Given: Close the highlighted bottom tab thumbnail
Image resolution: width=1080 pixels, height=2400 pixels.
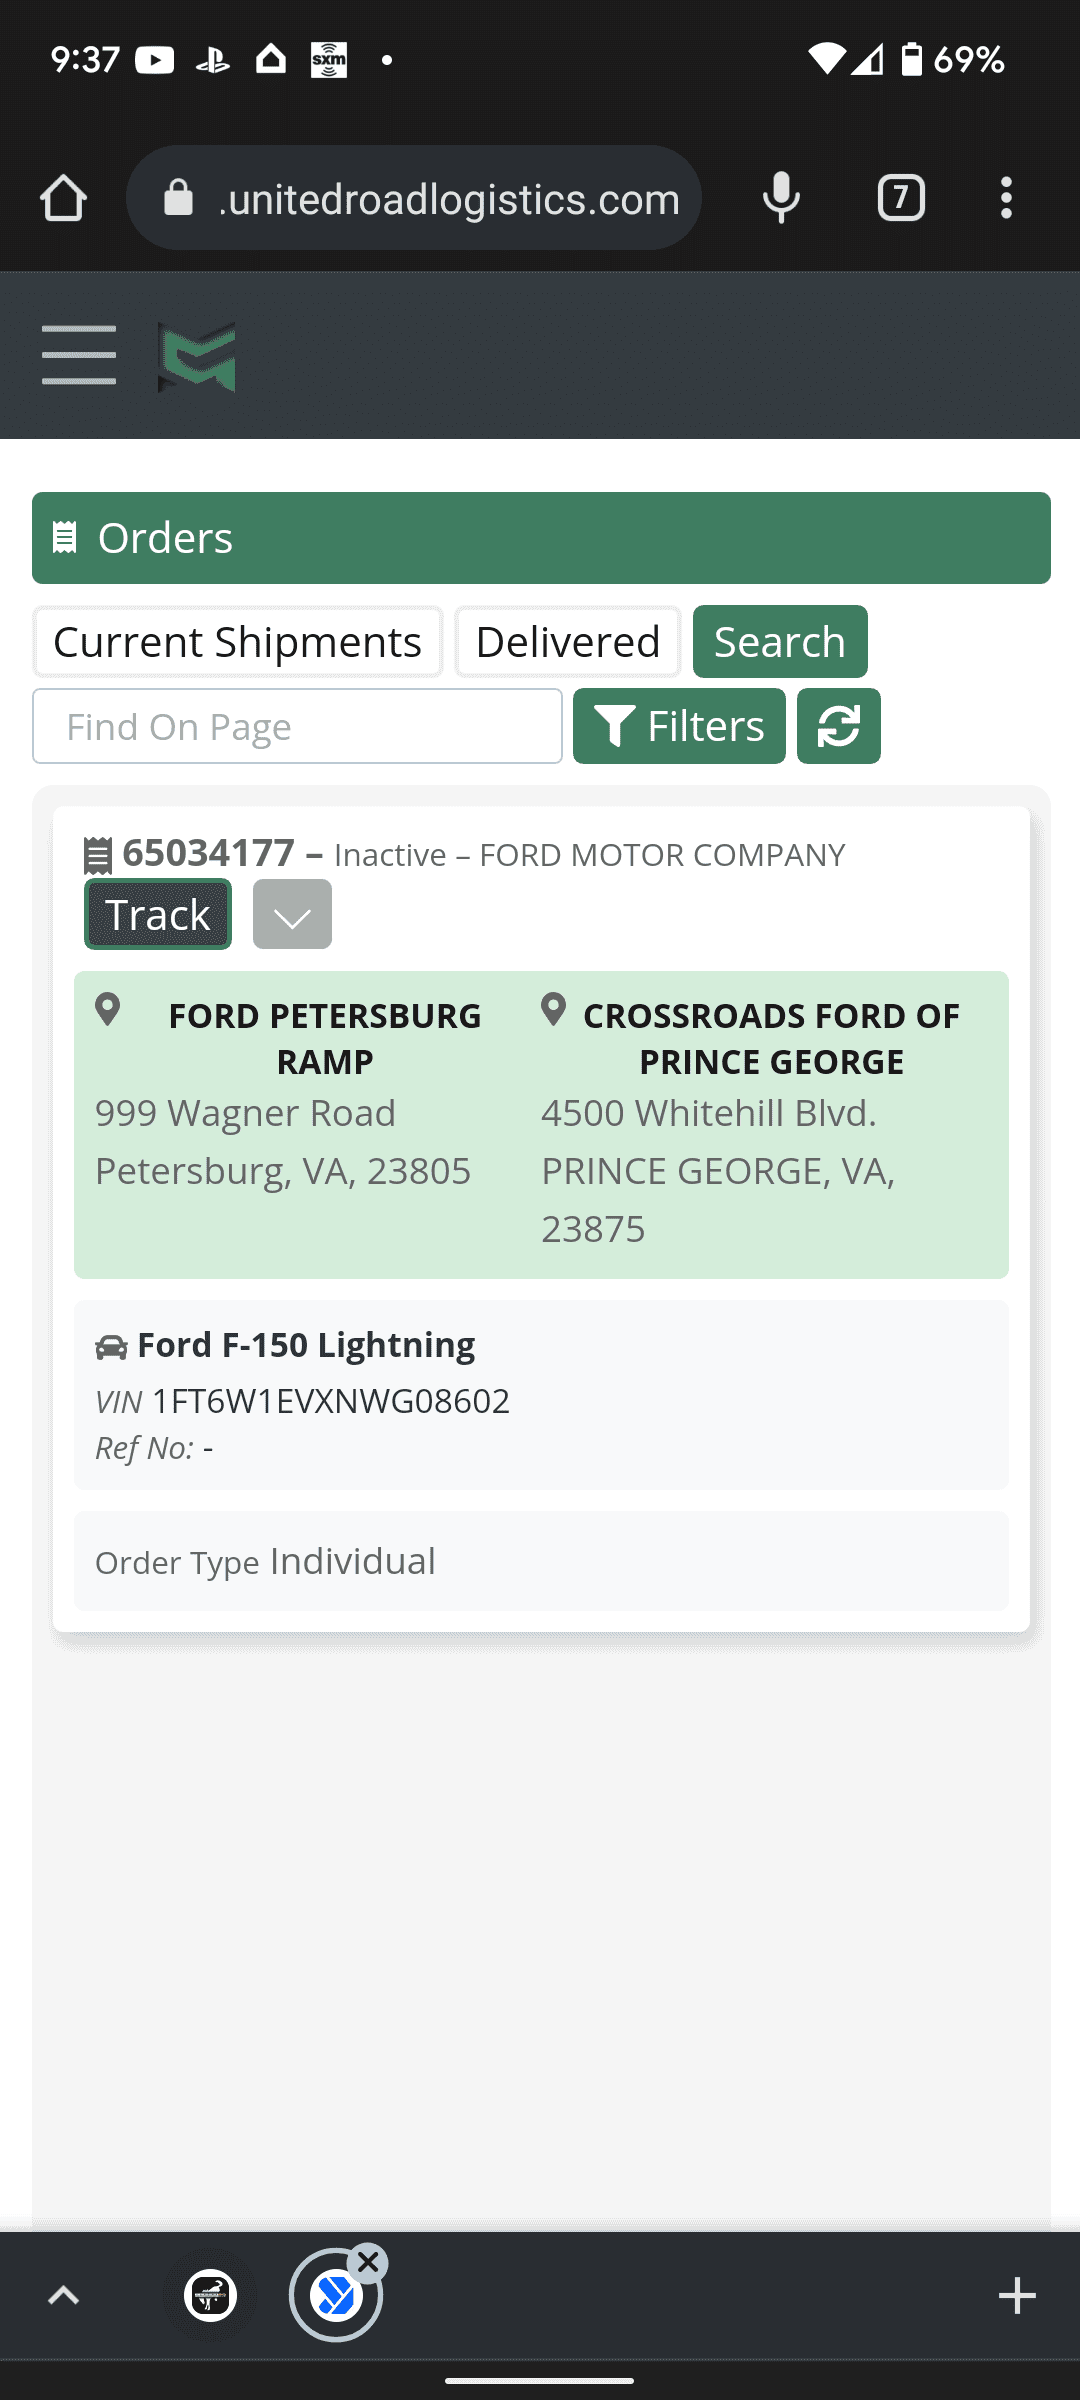Looking at the screenshot, I should pos(368,2262).
